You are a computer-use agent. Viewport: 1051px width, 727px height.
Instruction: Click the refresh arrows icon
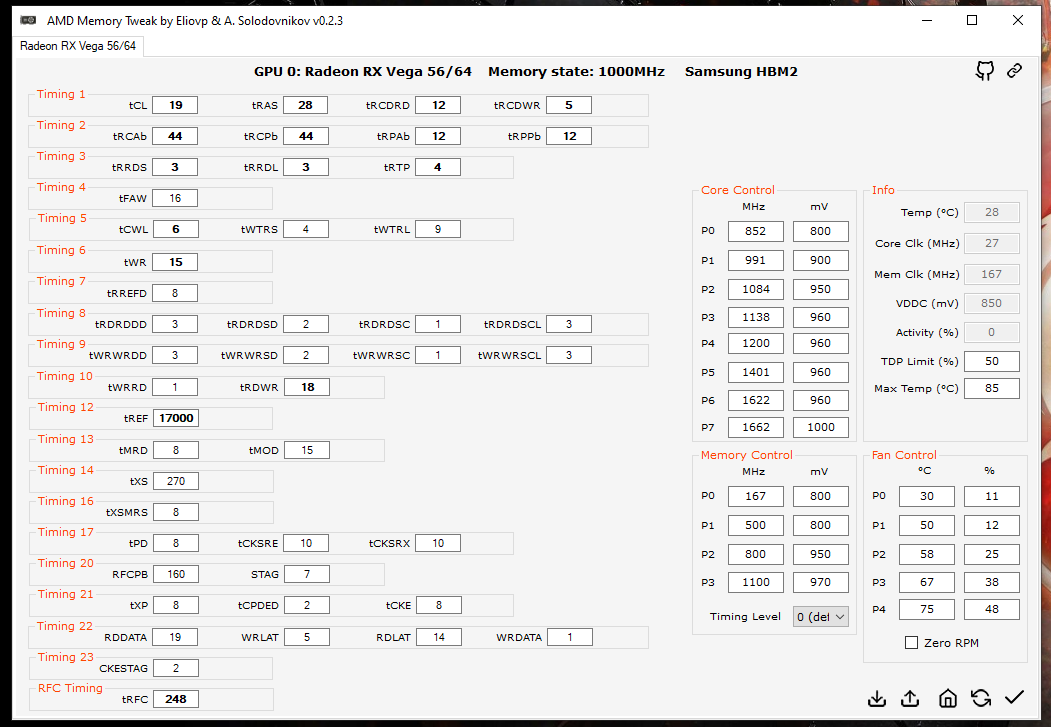(x=981, y=698)
